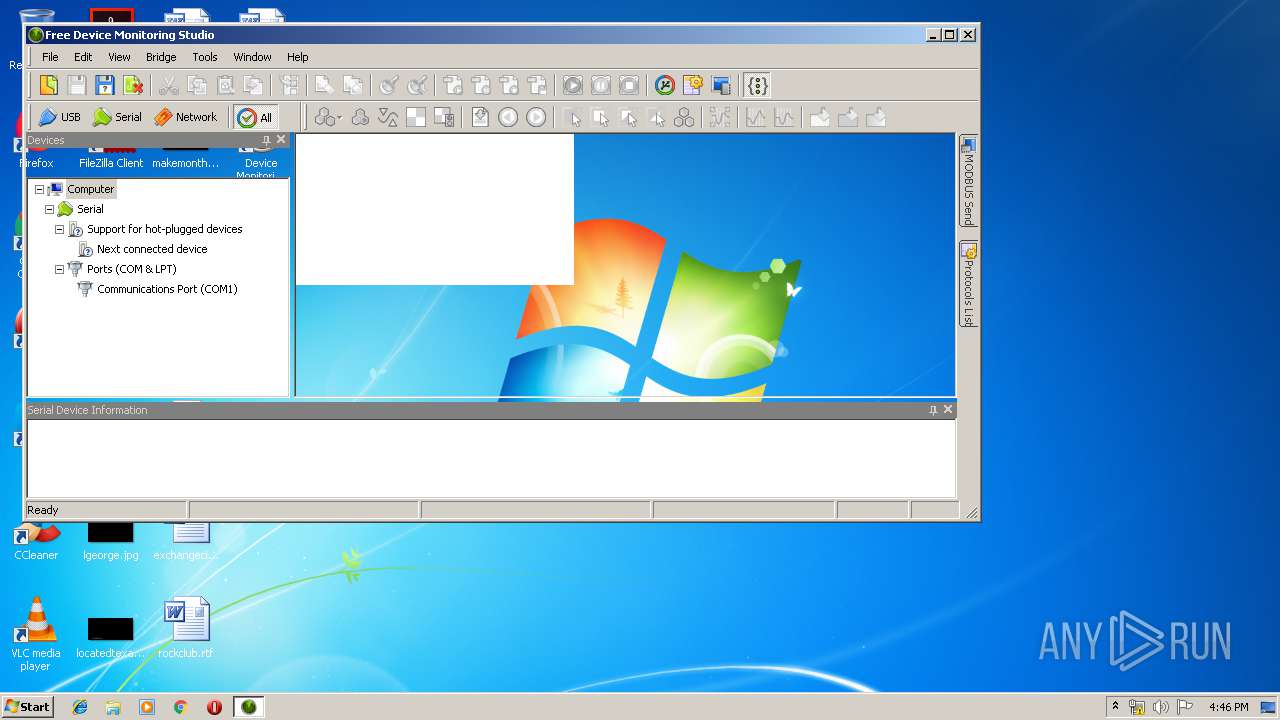Screen dimensions: 1280x720
Task: Click the grayed-out Save floppy icon
Action: click(x=76, y=85)
